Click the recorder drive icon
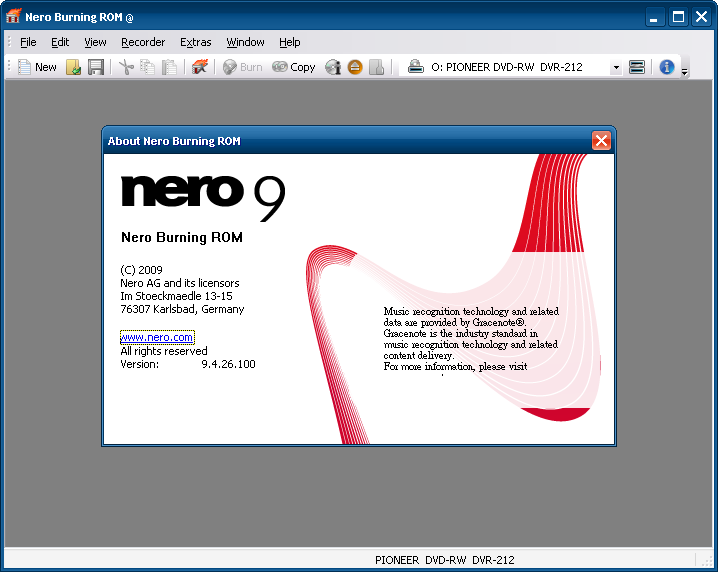This screenshot has height=572, width=718. tap(416, 67)
